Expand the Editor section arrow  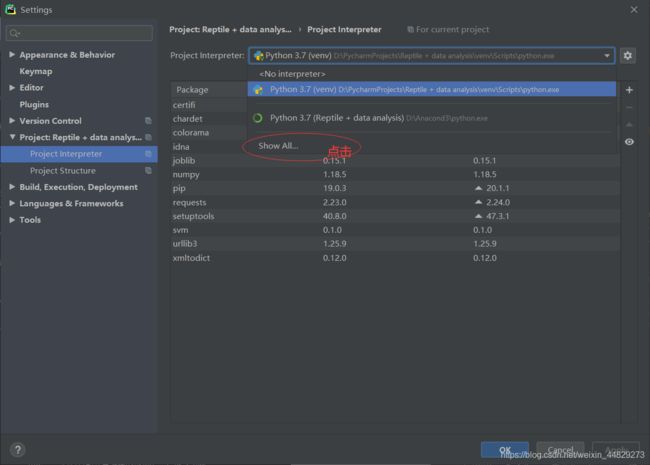[12, 87]
